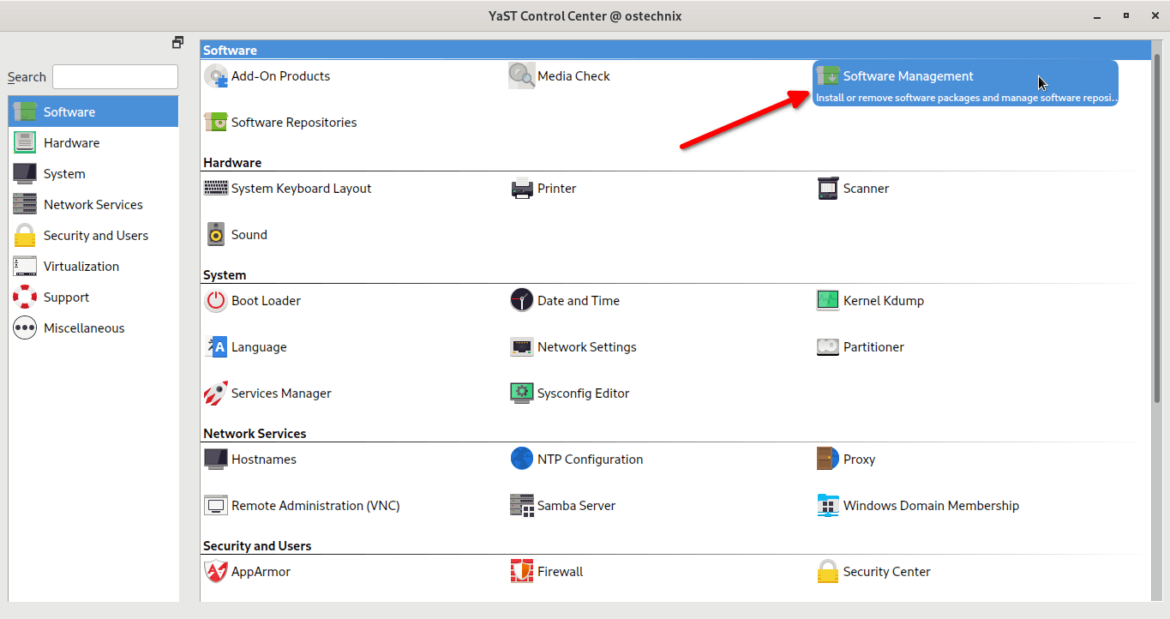
Task: Select Software category in sidebar
Action: [93, 112]
